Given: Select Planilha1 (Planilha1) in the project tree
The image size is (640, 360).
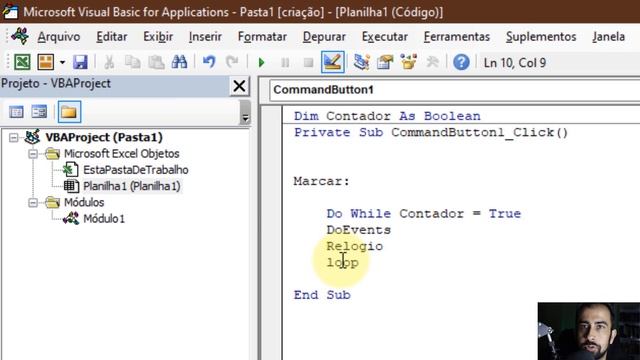Looking at the screenshot, I should (x=131, y=186).
